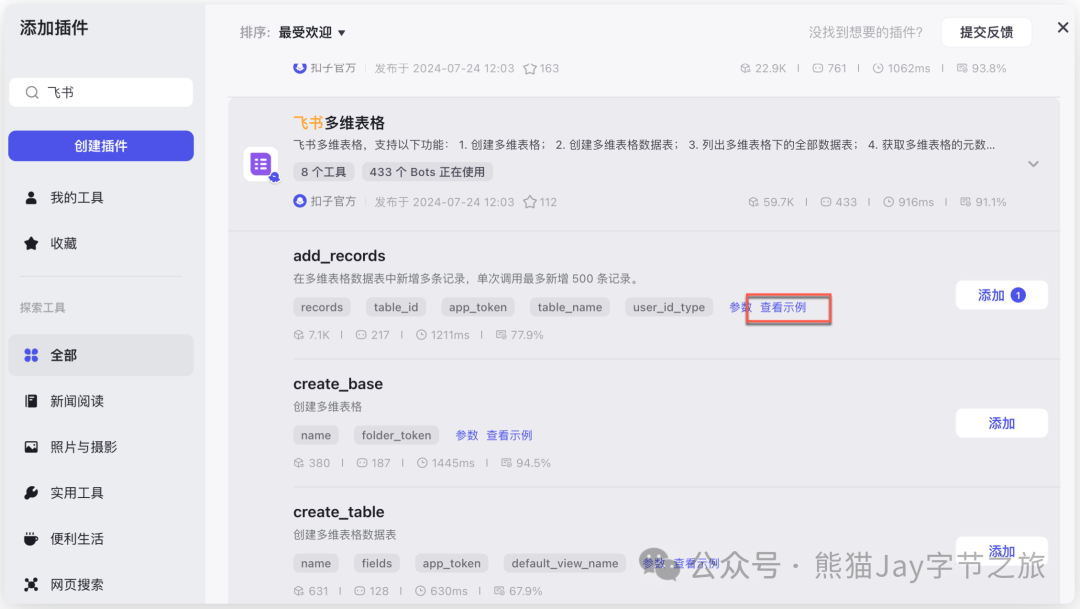Click the 7.1K usage icon for add_records
Screen dimensions: 1080x609
(x=299, y=335)
